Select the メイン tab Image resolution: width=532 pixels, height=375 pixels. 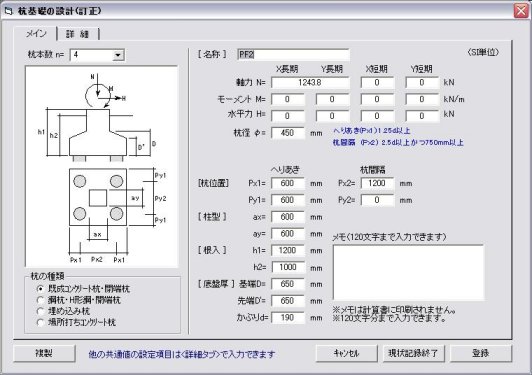click(x=36, y=34)
